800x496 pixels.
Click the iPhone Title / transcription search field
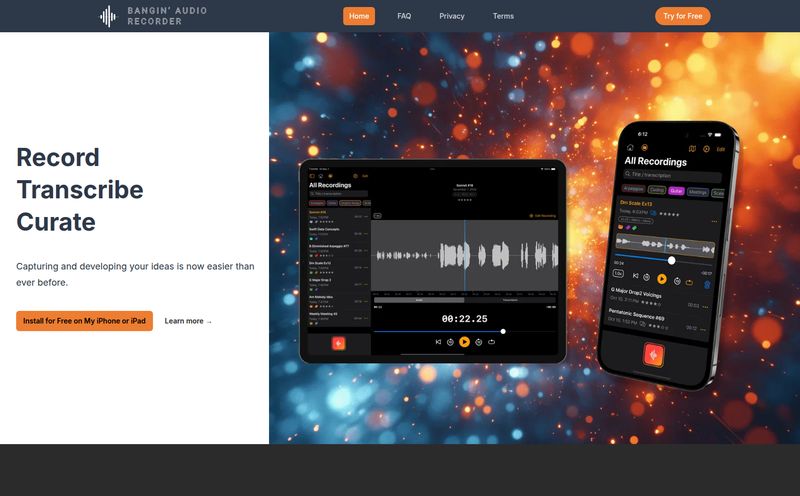672,175
